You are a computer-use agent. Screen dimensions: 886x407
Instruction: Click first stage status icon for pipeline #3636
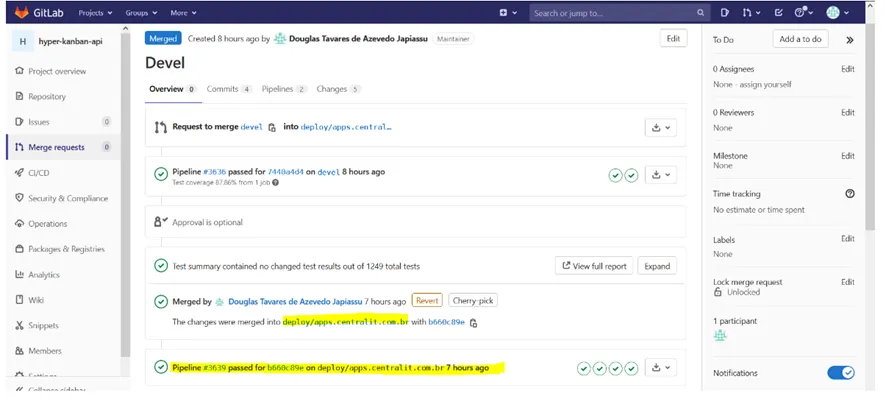point(615,176)
